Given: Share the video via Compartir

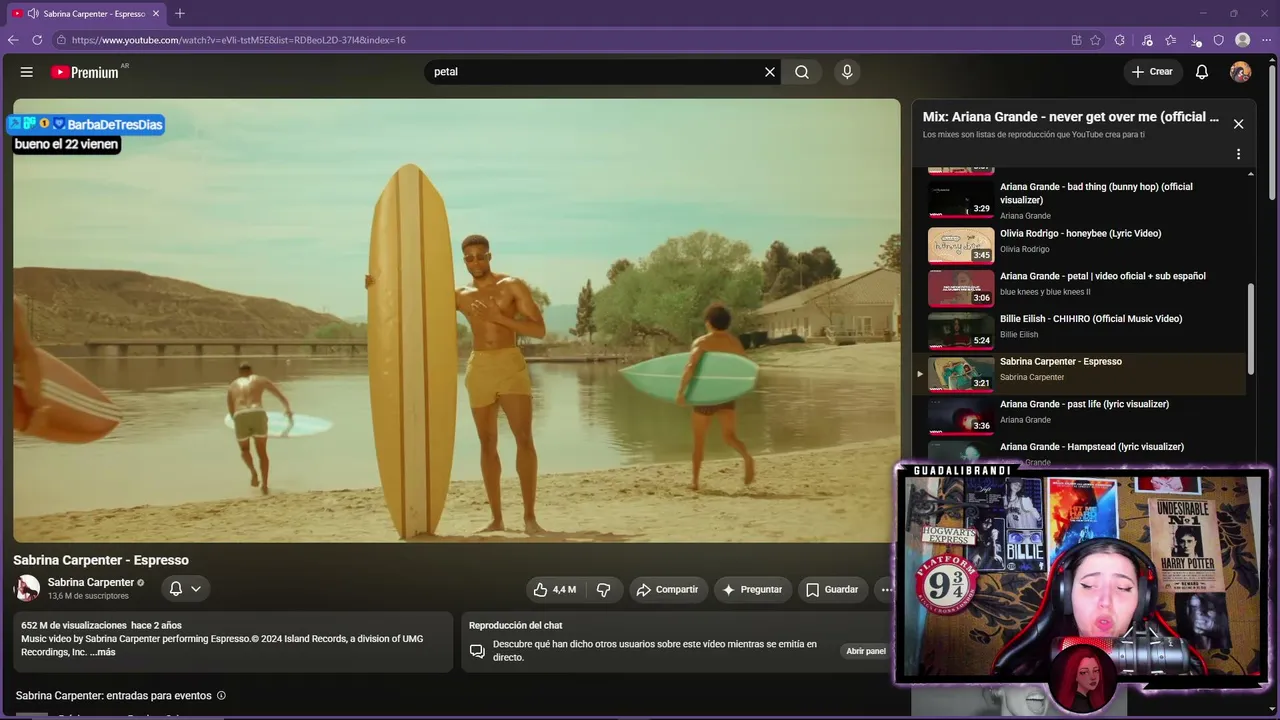Looking at the screenshot, I should click(667, 590).
